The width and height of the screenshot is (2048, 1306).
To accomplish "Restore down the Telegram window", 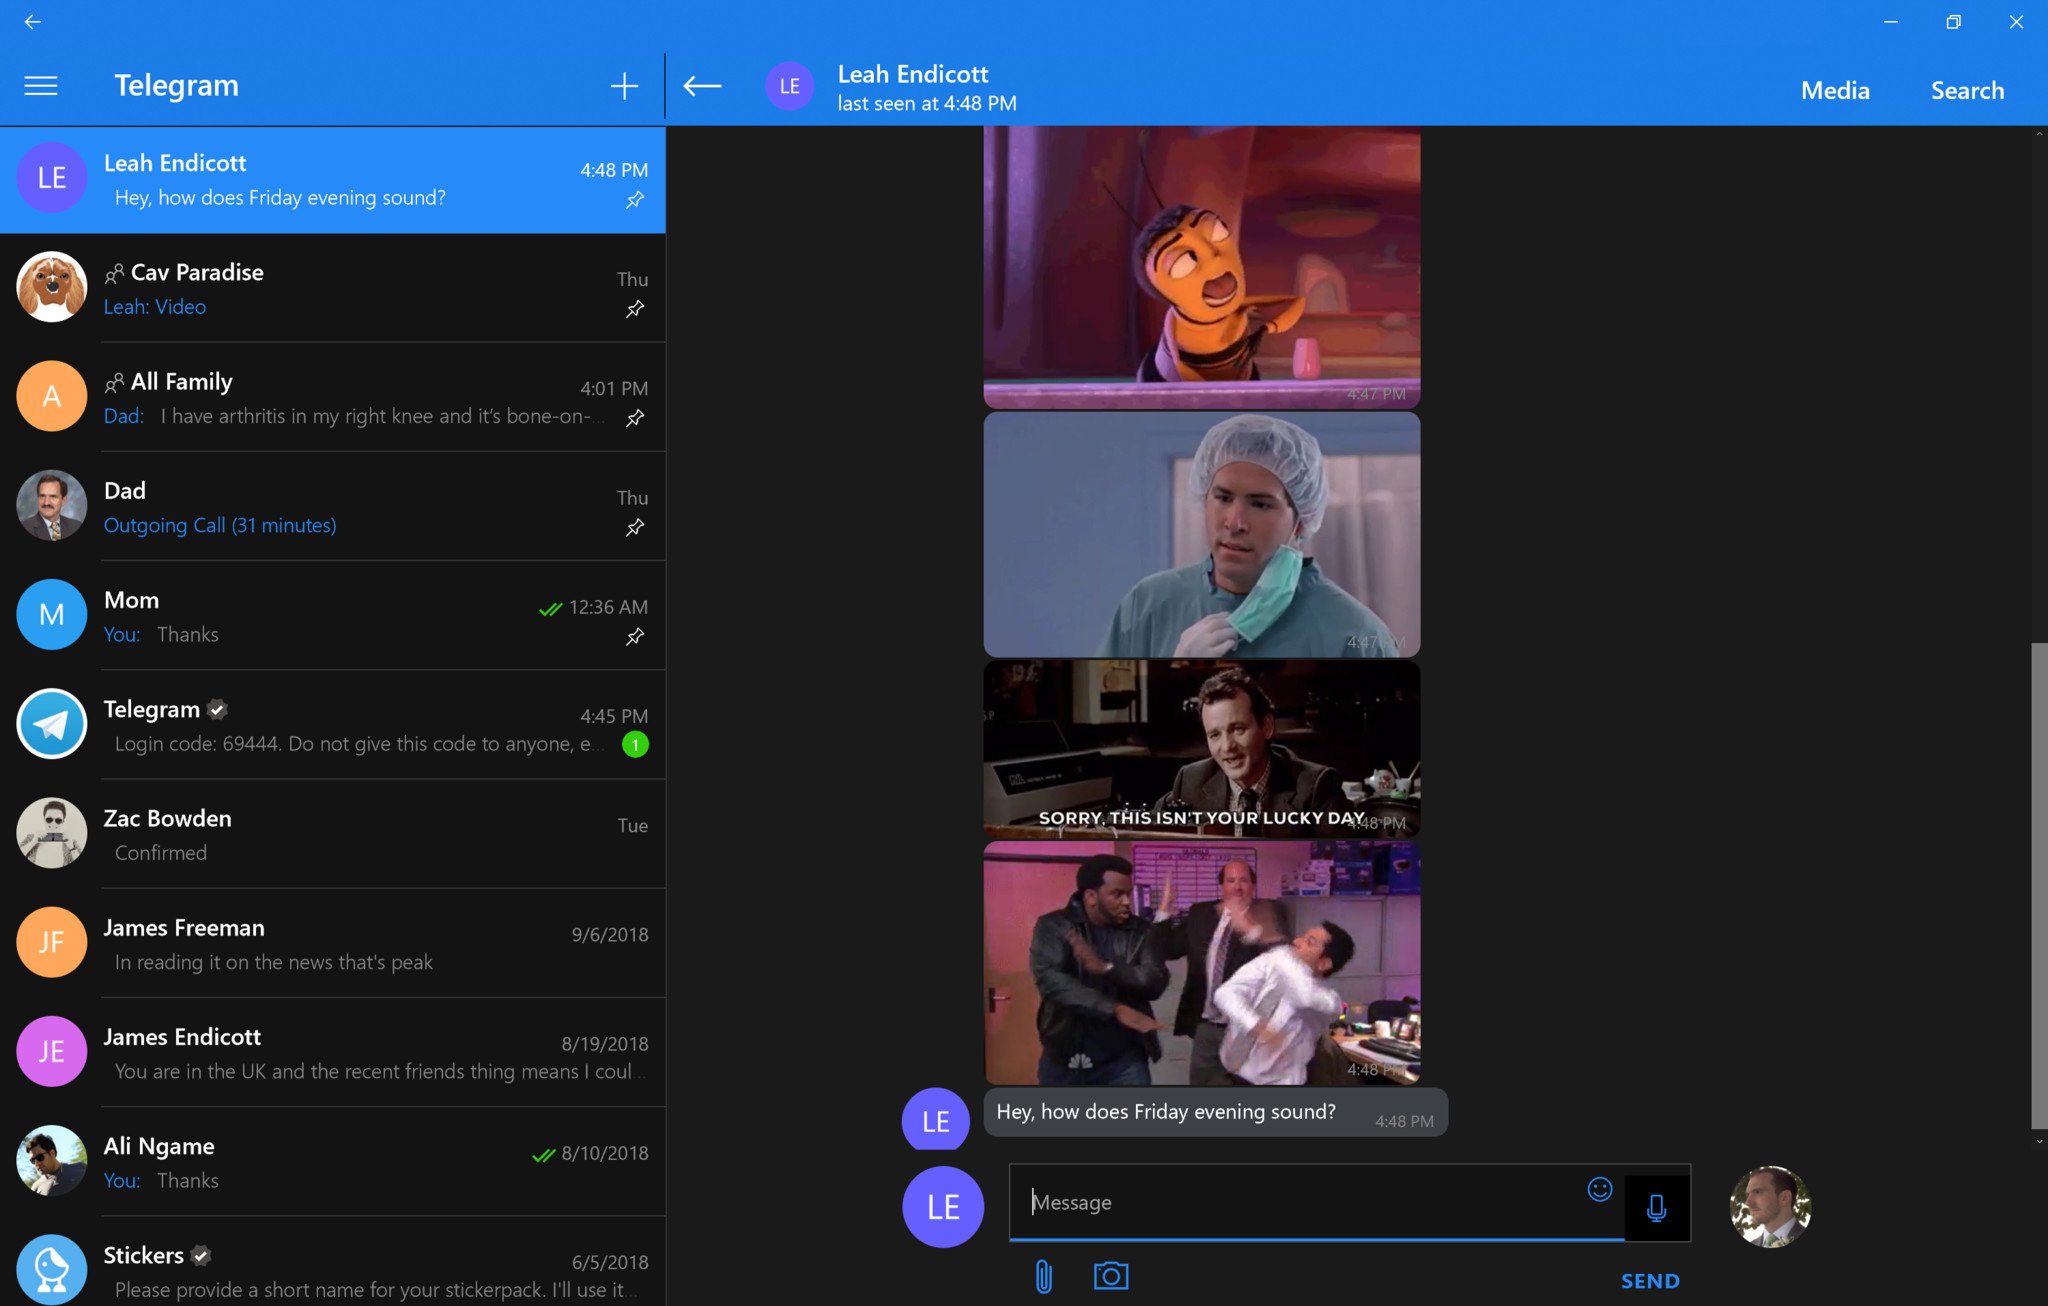I will pyautogui.click(x=1953, y=21).
